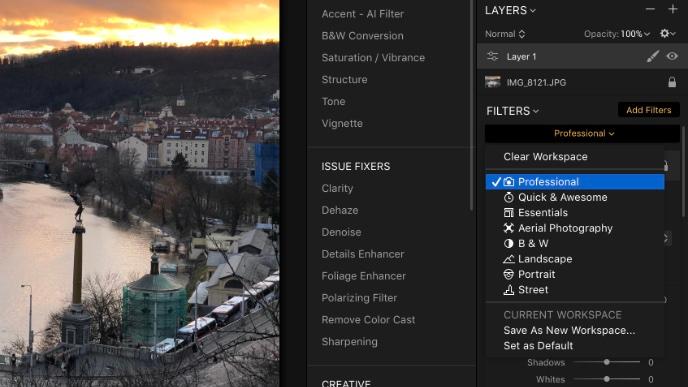
Task: Open the Professional workspace dropdown
Action: [x=582, y=133]
